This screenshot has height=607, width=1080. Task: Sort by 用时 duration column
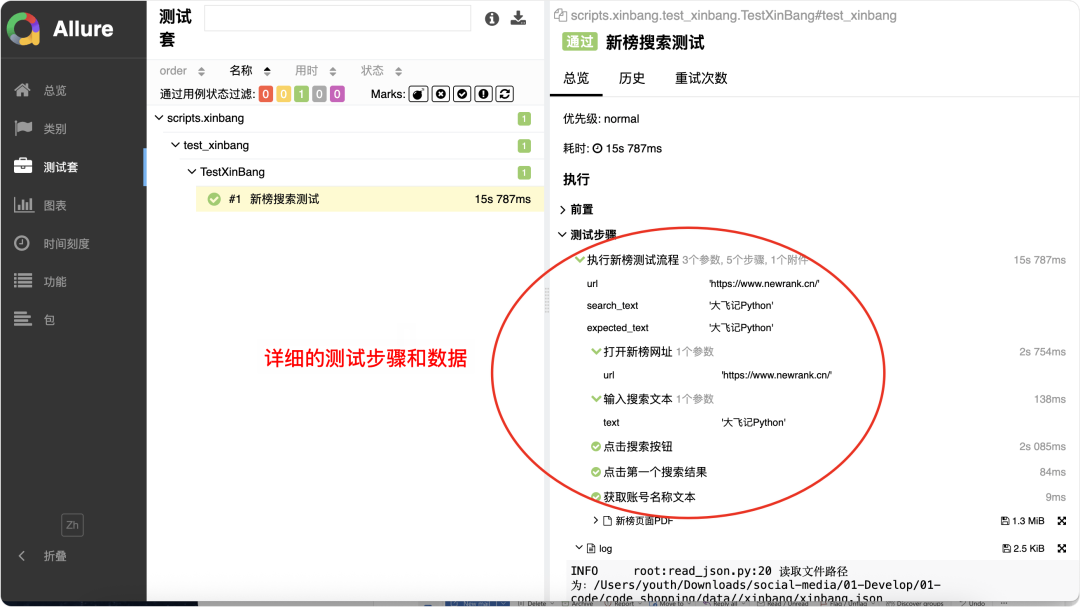pos(315,70)
